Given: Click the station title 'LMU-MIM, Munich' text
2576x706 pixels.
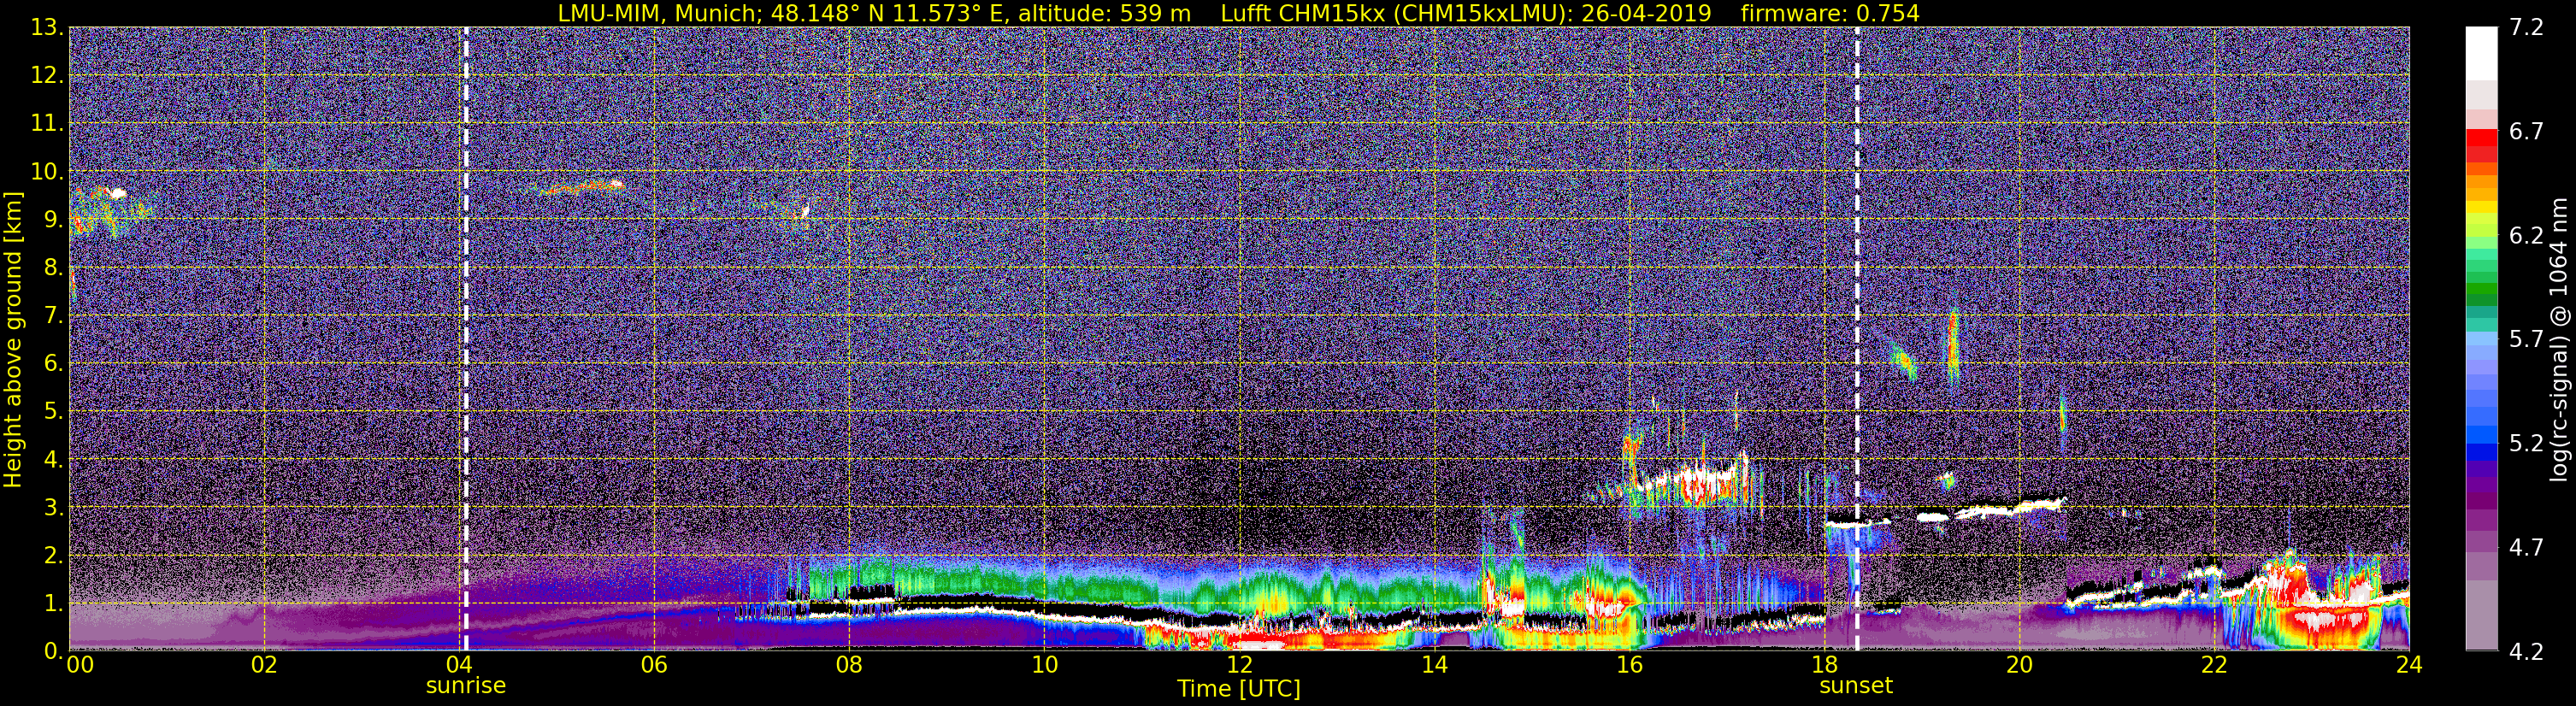Looking at the screenshot, I should [660, 13].
